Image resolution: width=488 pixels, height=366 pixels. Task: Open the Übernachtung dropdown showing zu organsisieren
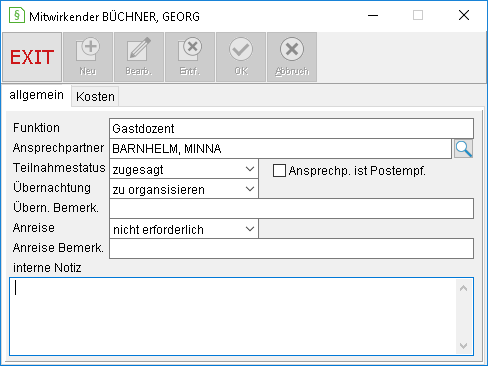(184, 189)
